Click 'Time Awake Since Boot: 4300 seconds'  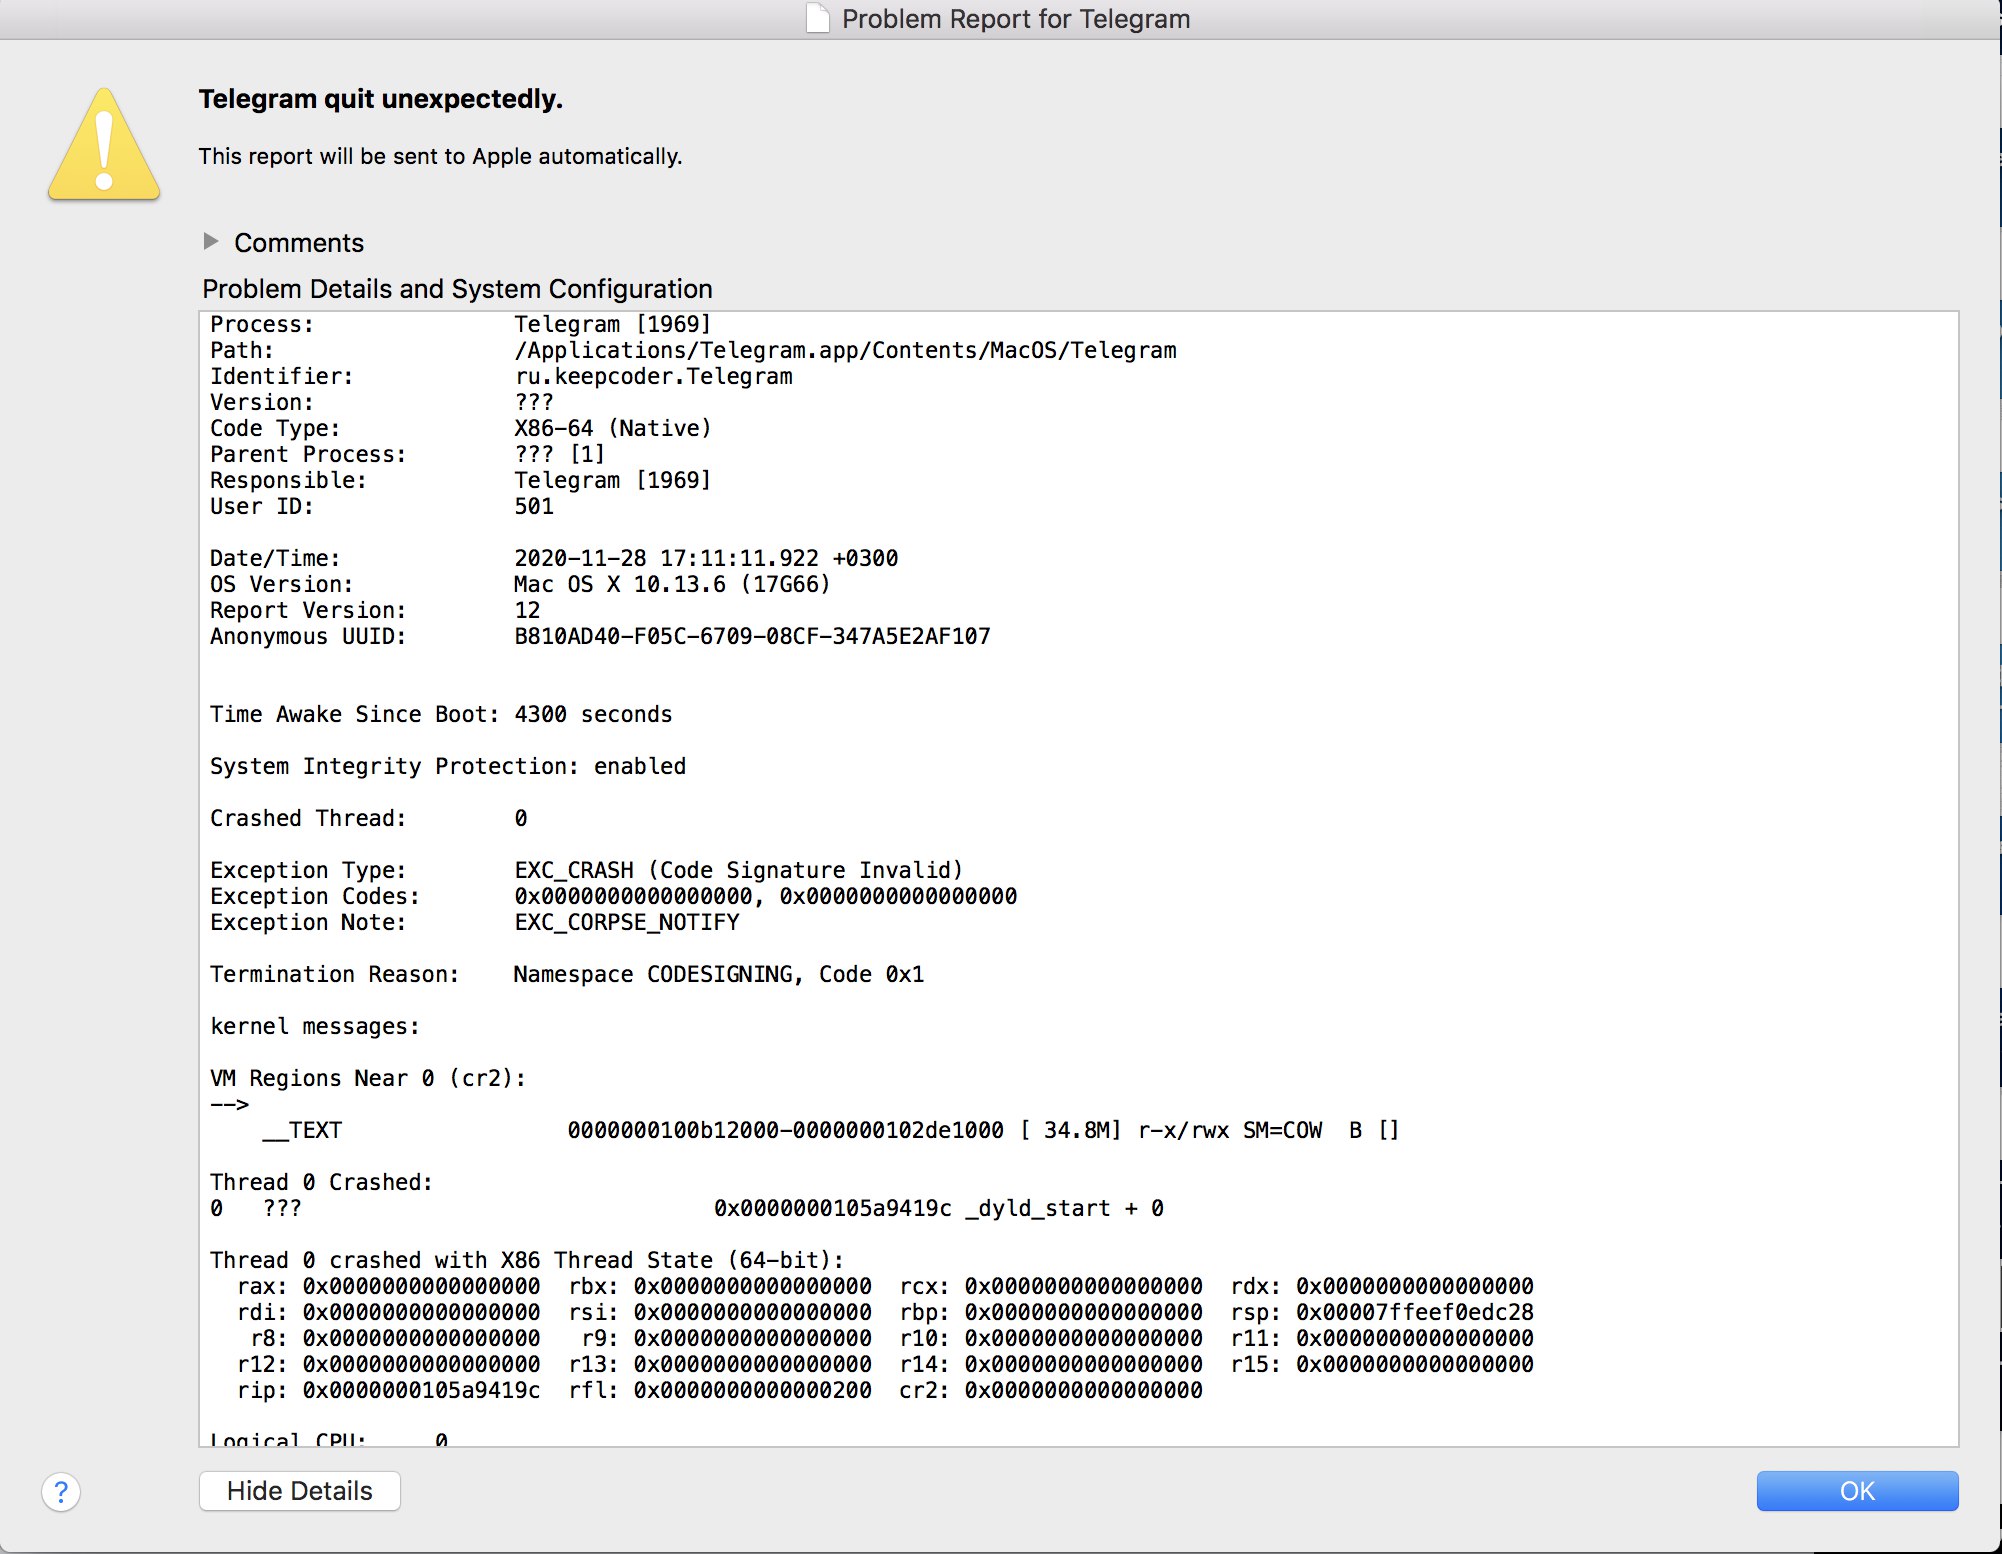[x=441, y=714]
